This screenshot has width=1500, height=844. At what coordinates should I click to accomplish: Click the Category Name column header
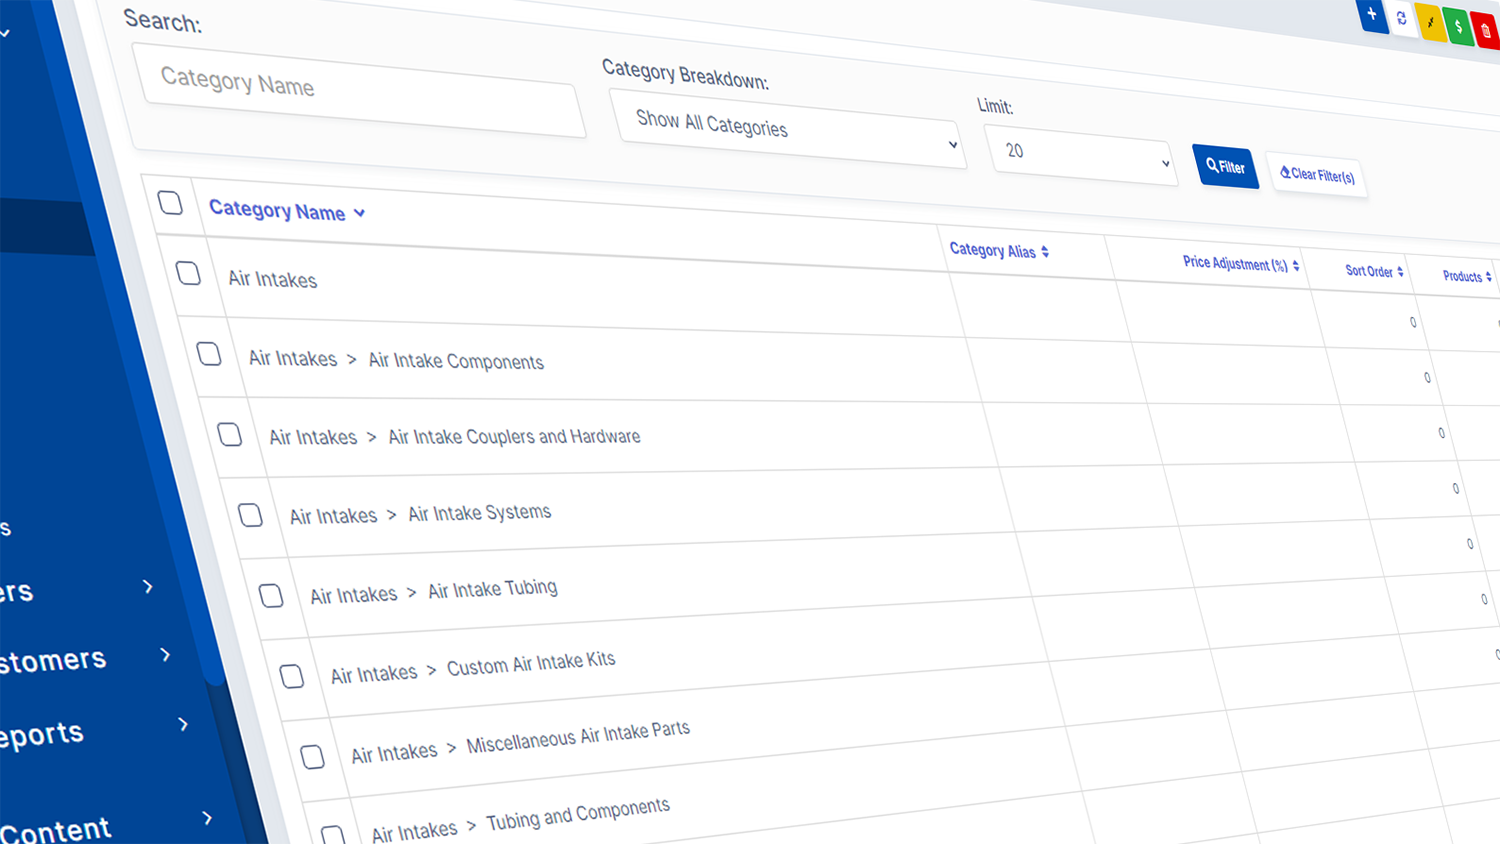click(x=277, y=210)
